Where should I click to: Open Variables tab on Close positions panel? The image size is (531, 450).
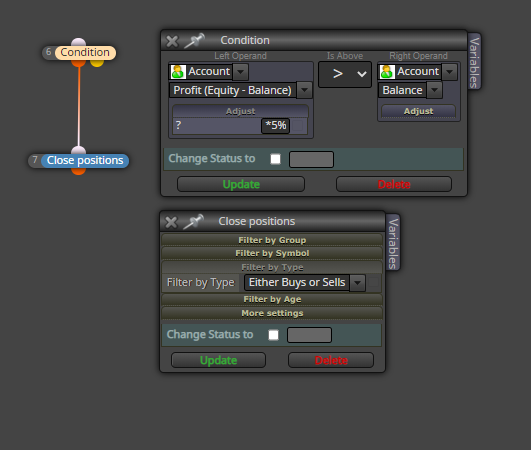393,243
